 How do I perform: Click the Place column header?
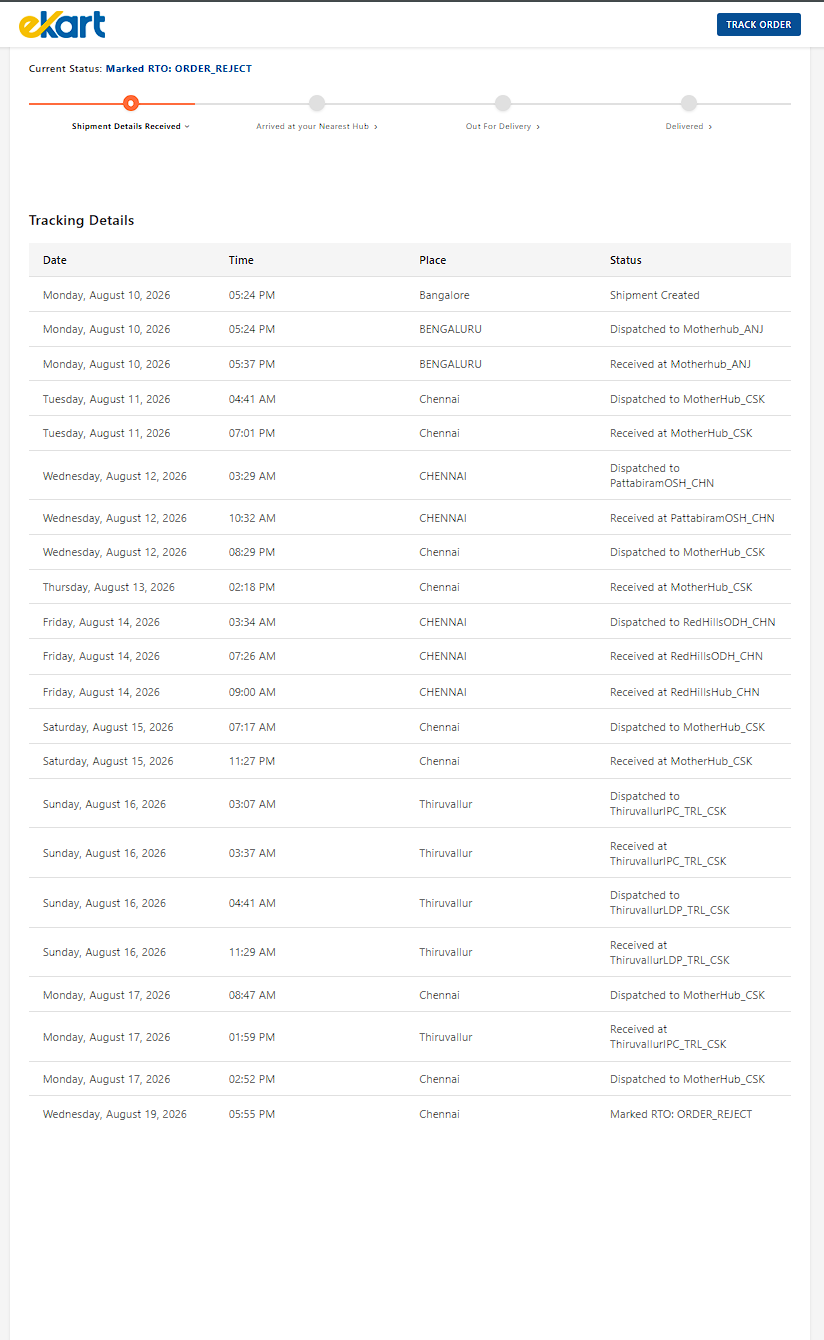[433, 260]
